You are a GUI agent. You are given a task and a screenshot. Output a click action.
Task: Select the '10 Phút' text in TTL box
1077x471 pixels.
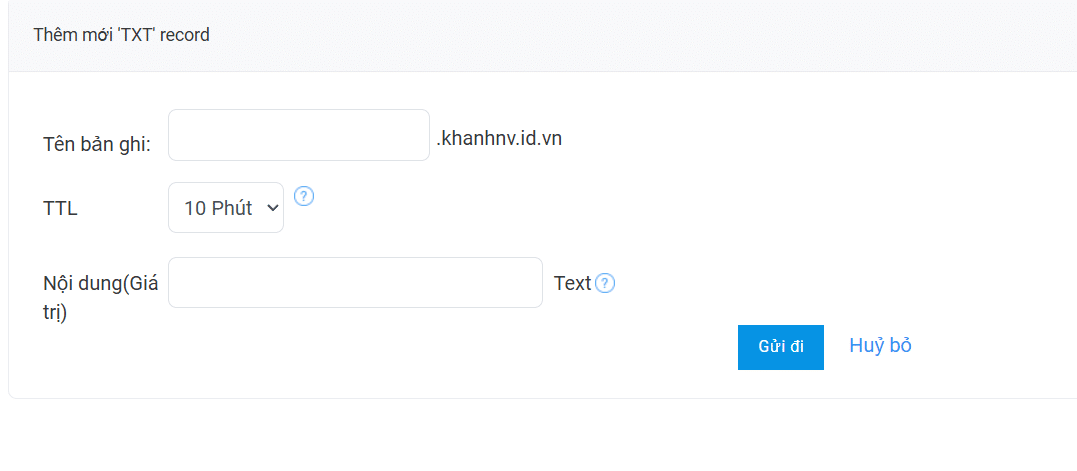217,208
